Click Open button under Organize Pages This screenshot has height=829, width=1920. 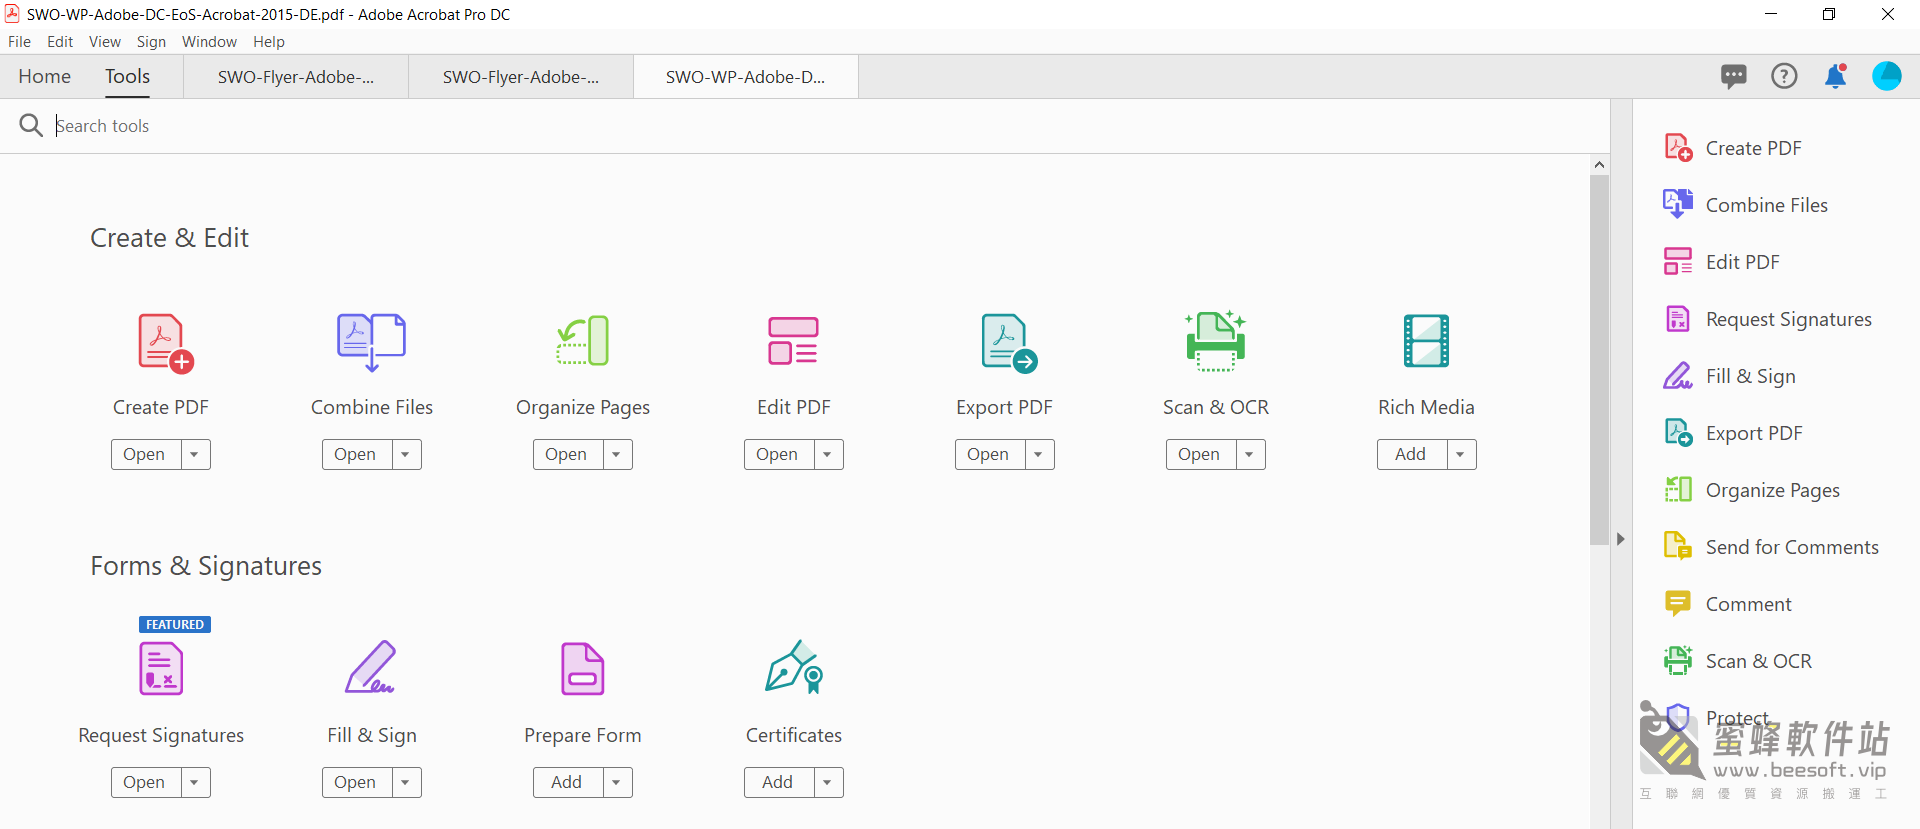pos(568,454)
